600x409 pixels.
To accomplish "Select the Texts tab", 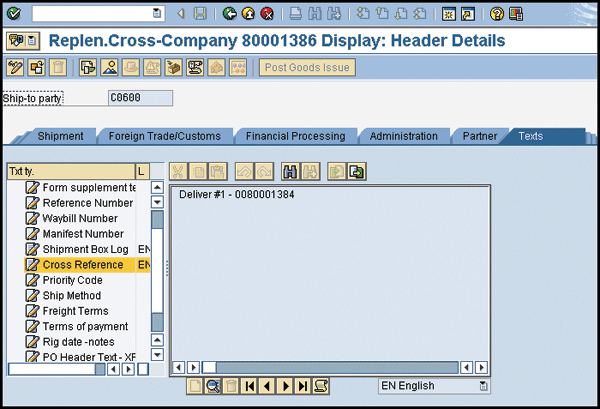I will coord(531,136).
